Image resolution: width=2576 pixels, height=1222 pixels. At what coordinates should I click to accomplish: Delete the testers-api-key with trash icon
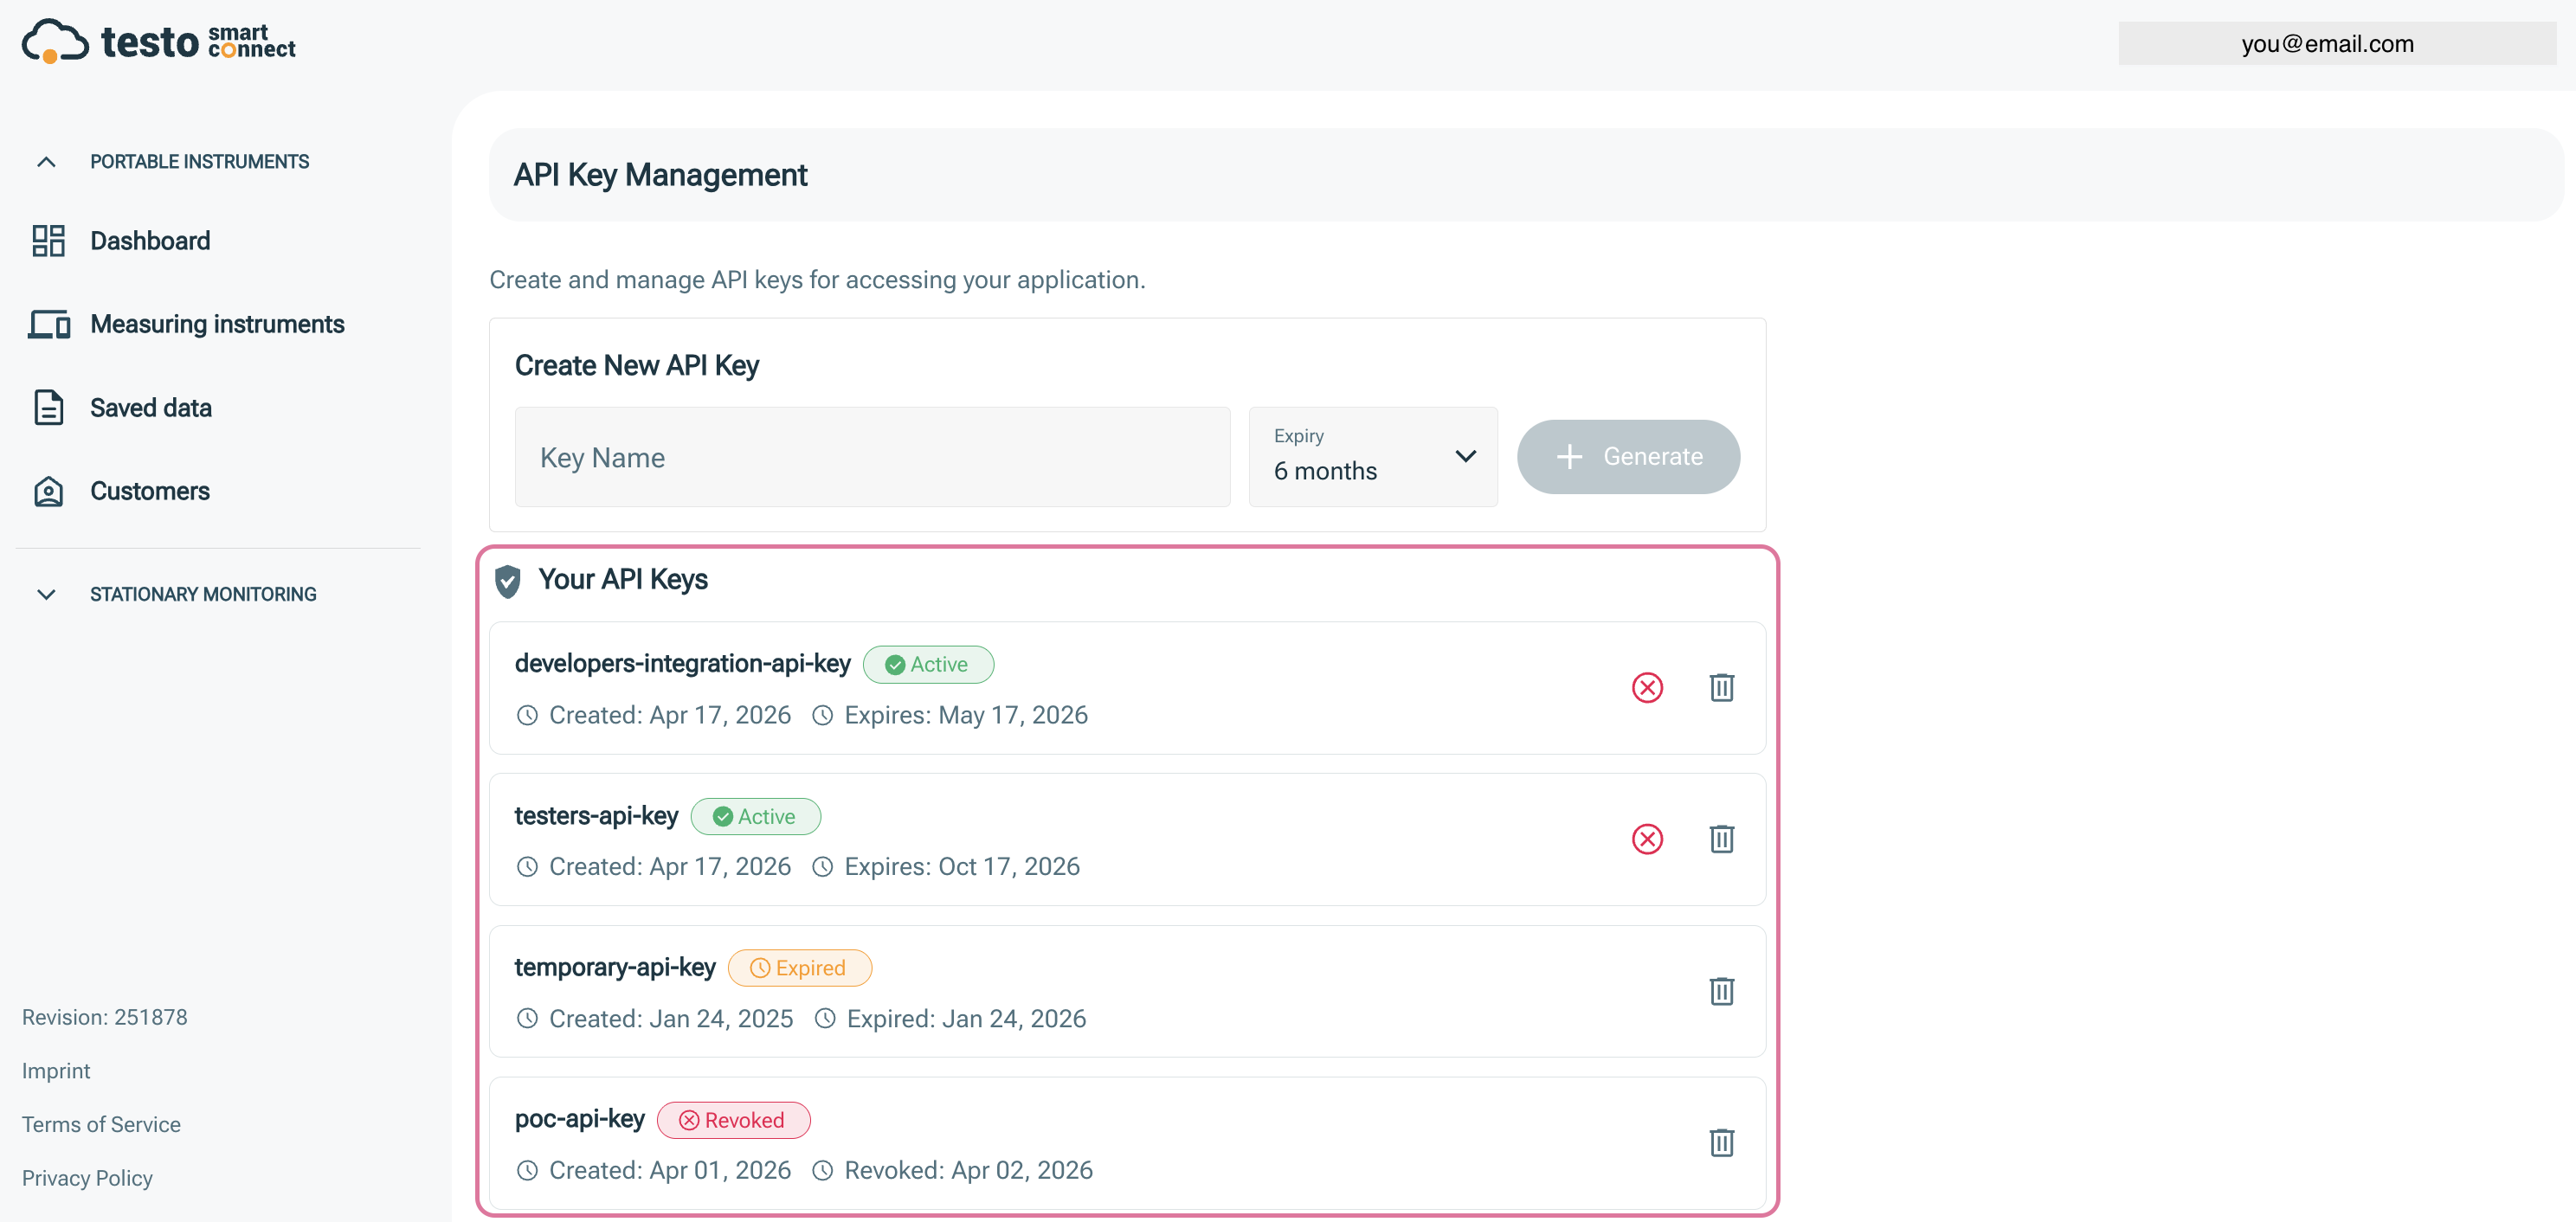1721,838
